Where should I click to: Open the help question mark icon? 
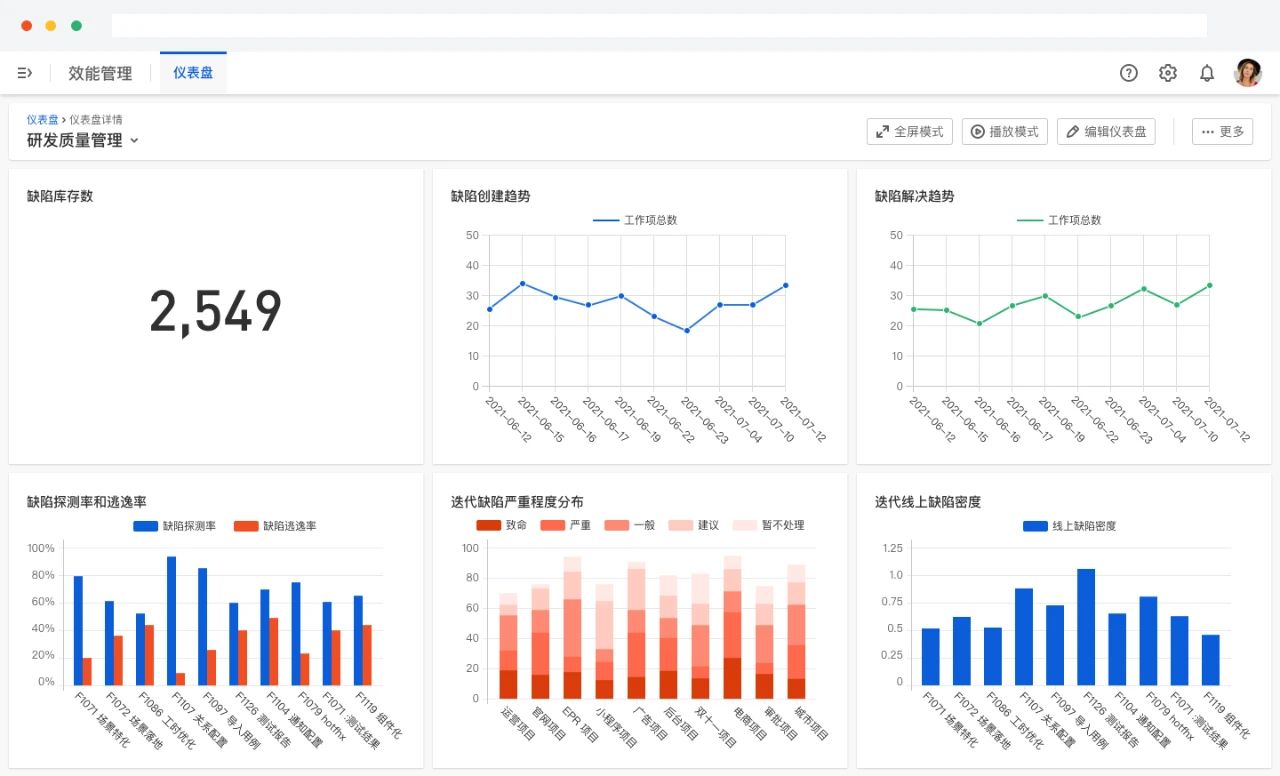point(1128,73)
